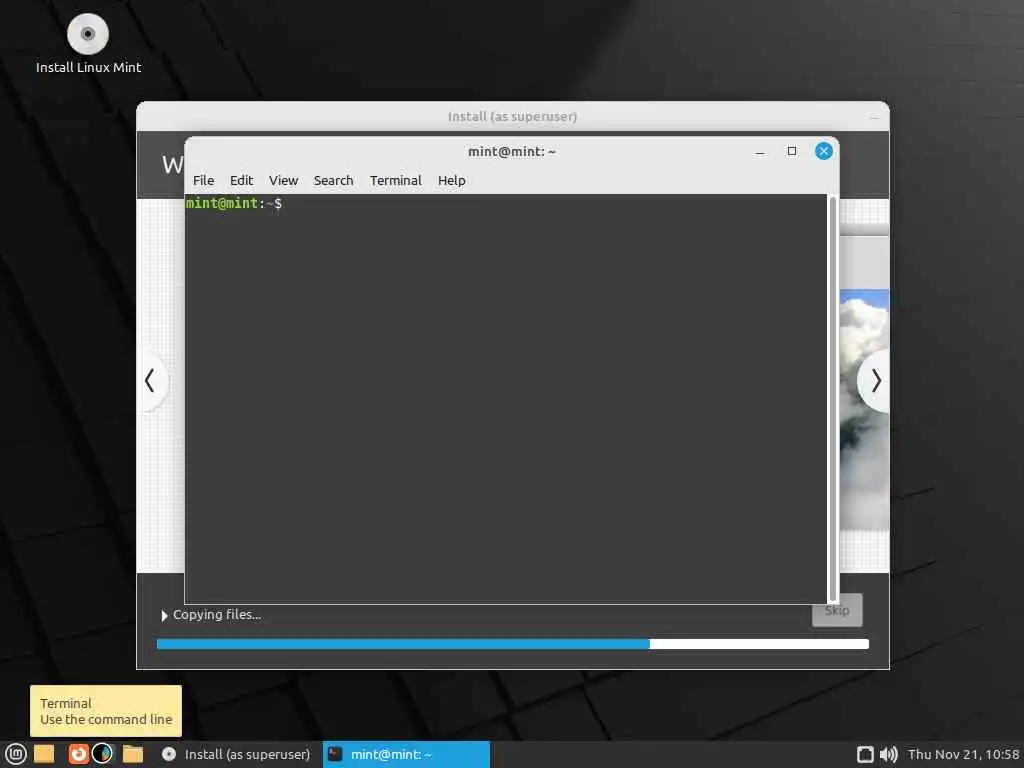Expand the Copying files details triangle
Image resolution: width=1024 pixels, height=768 pixels.
pyautogui.click(x=164, y=615)
